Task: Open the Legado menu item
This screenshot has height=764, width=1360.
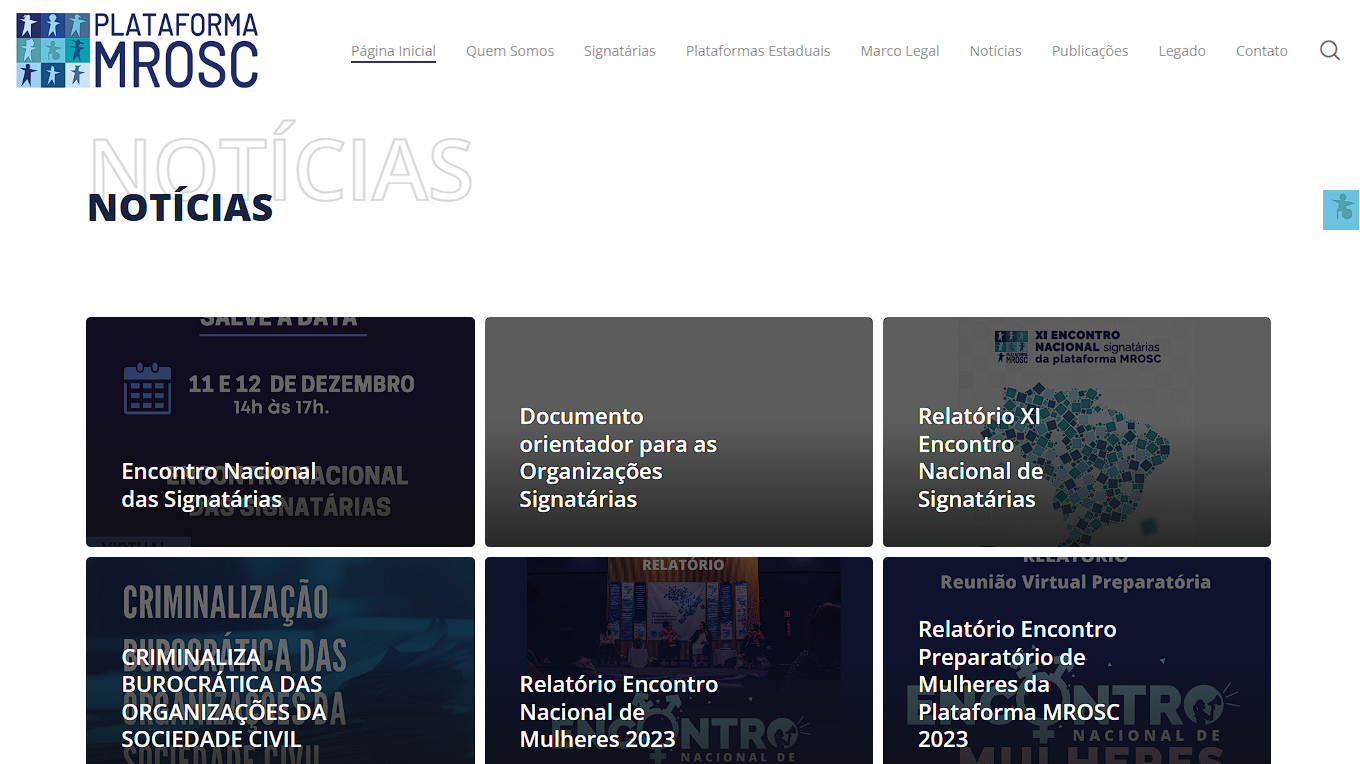Action: pos(1182,51)
